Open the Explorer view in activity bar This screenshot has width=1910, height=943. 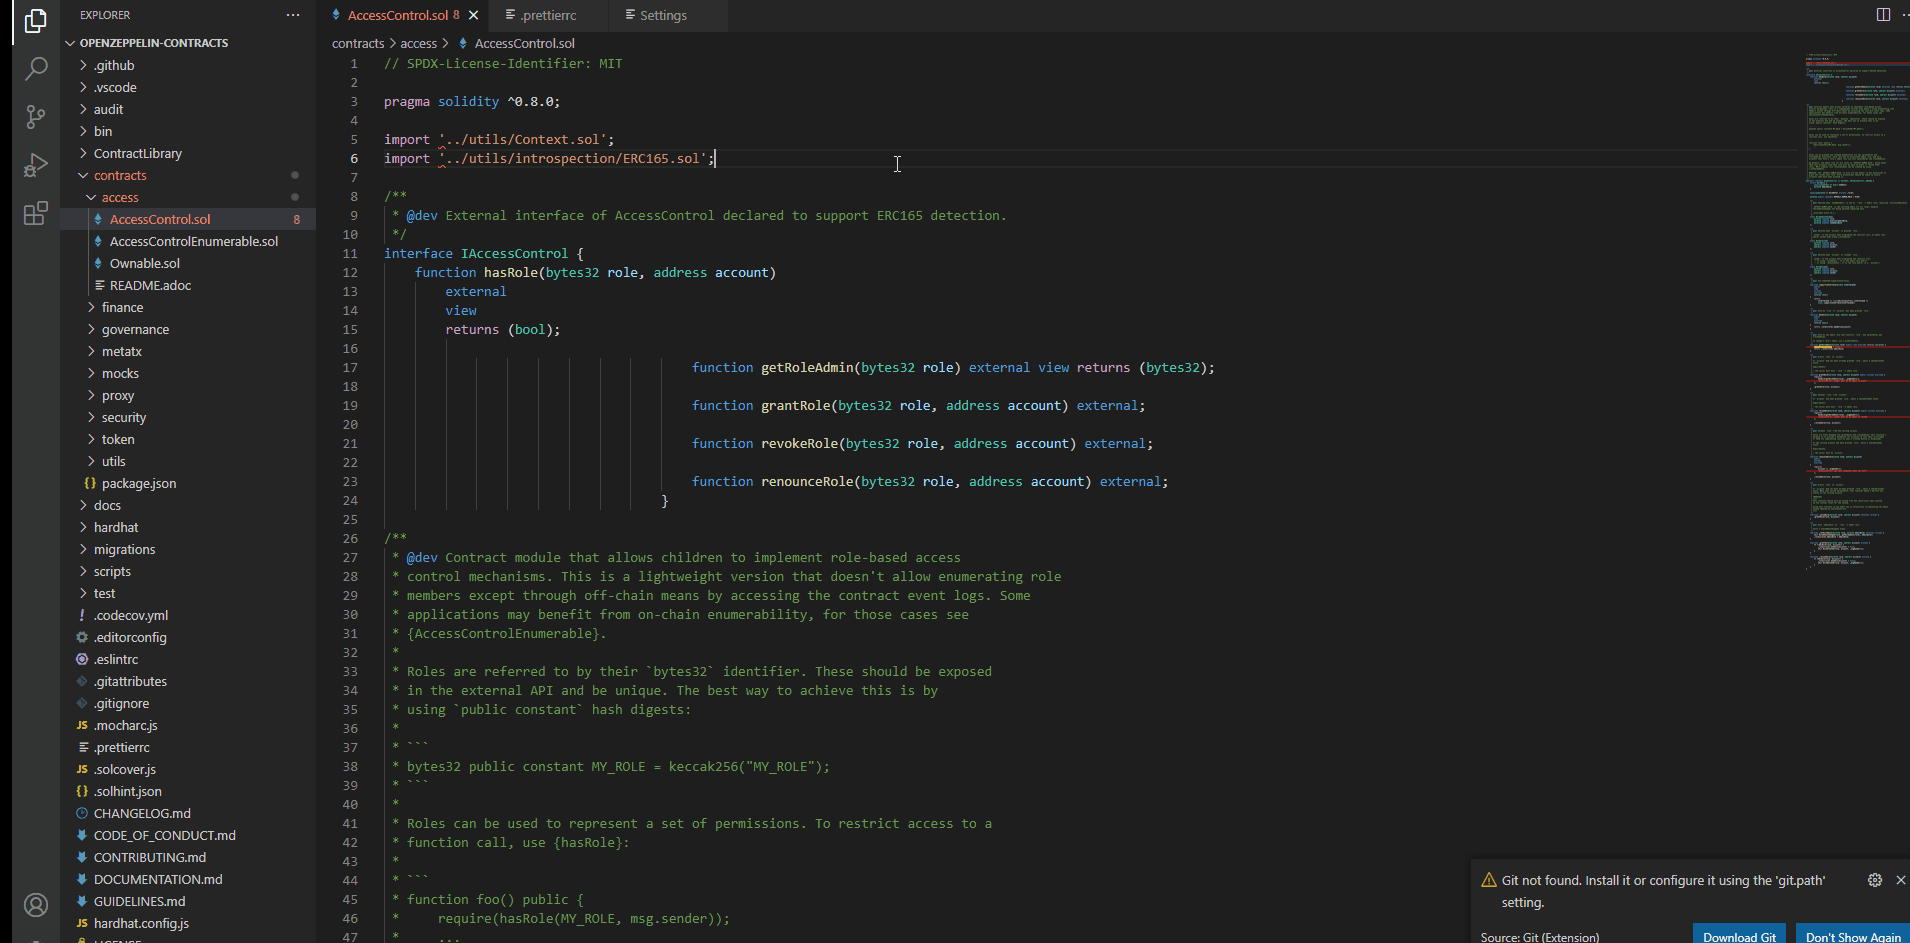(x=36, y=20)
